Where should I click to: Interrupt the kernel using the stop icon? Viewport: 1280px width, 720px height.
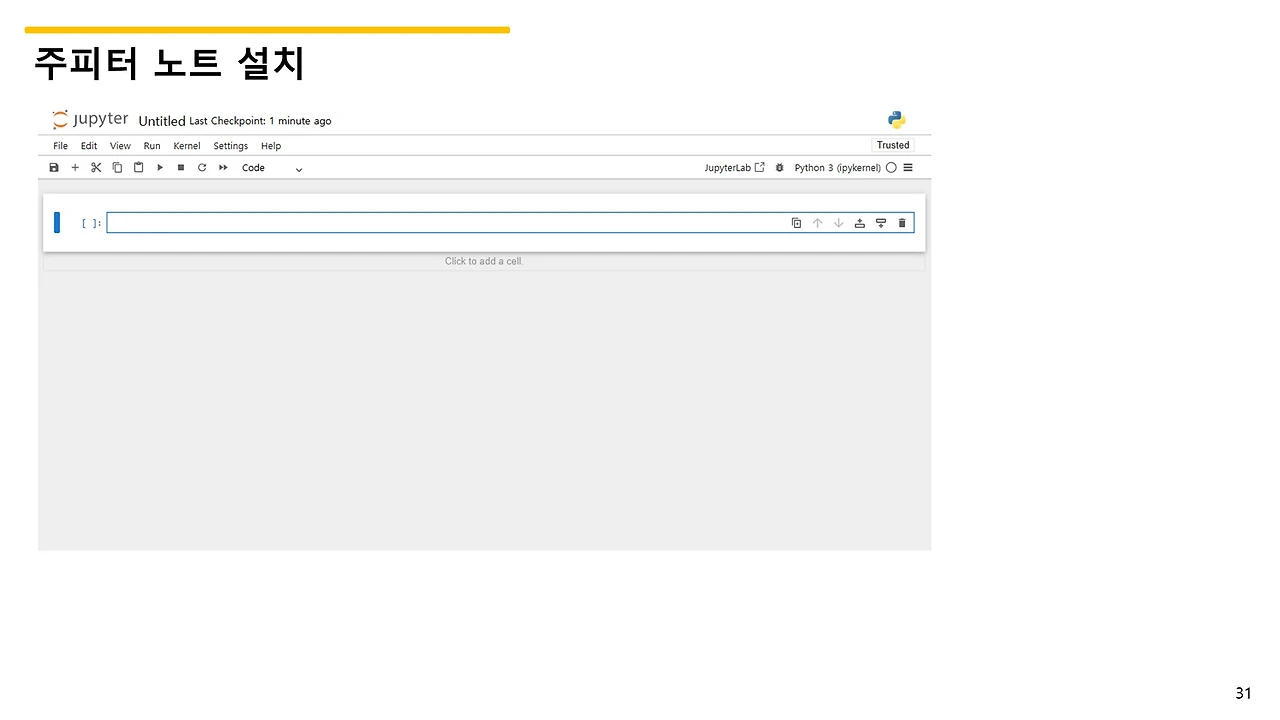pos(181,168)
